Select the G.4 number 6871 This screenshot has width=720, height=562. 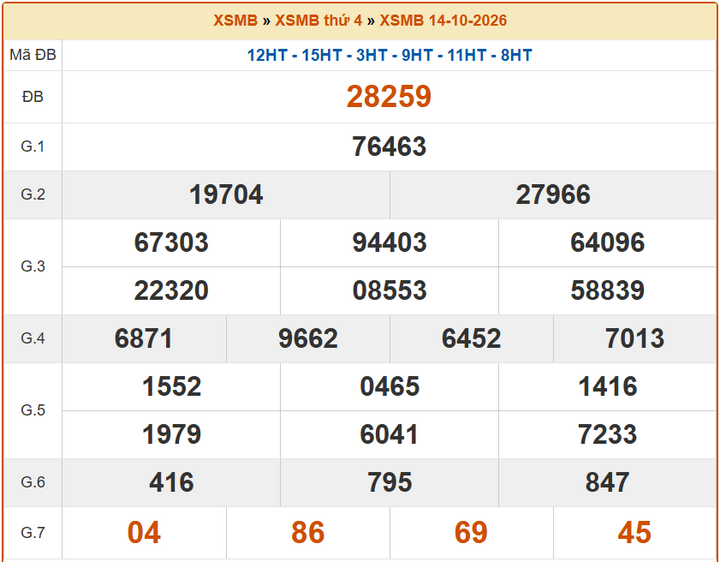click(144, 339)
